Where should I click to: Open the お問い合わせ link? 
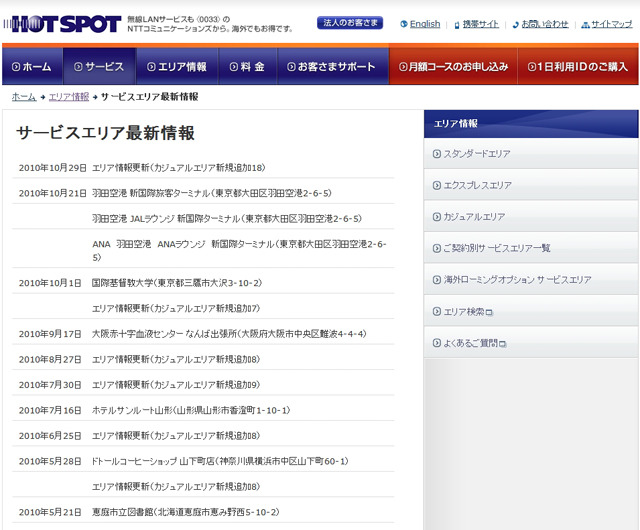click(x=545, y=24)
